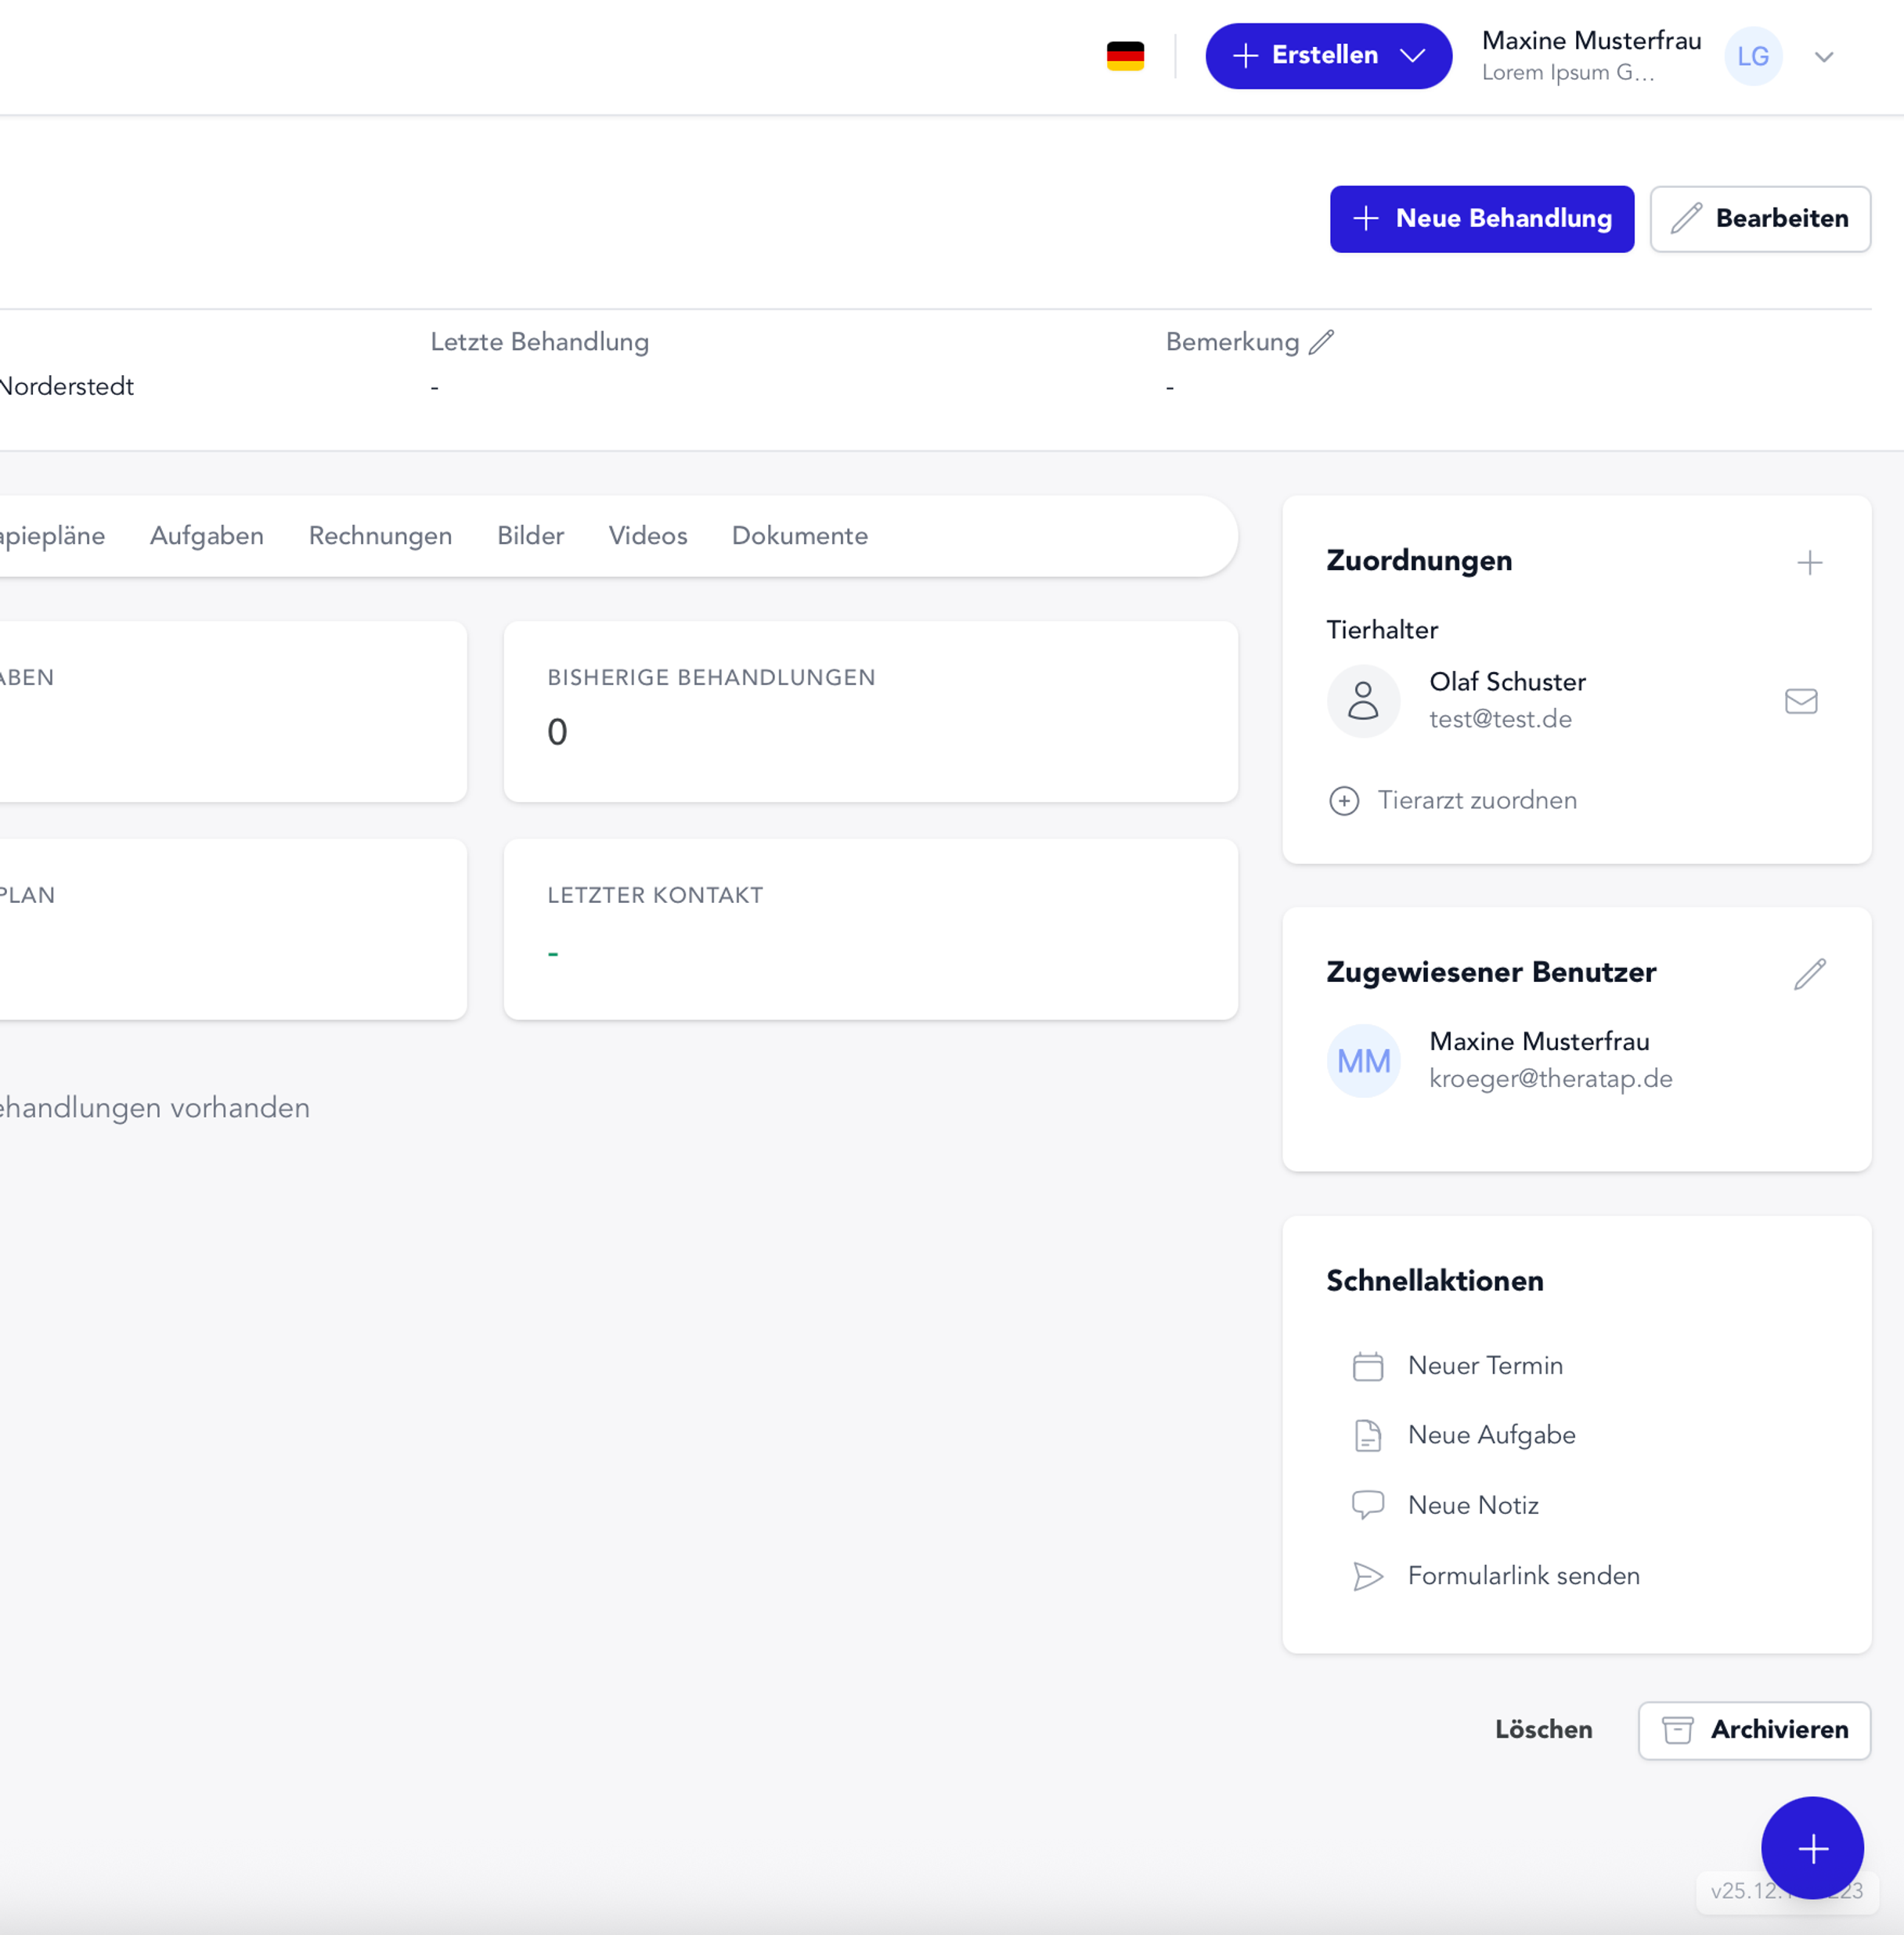Add a new Zuordnung via the plus icon

coord(1810,562)
